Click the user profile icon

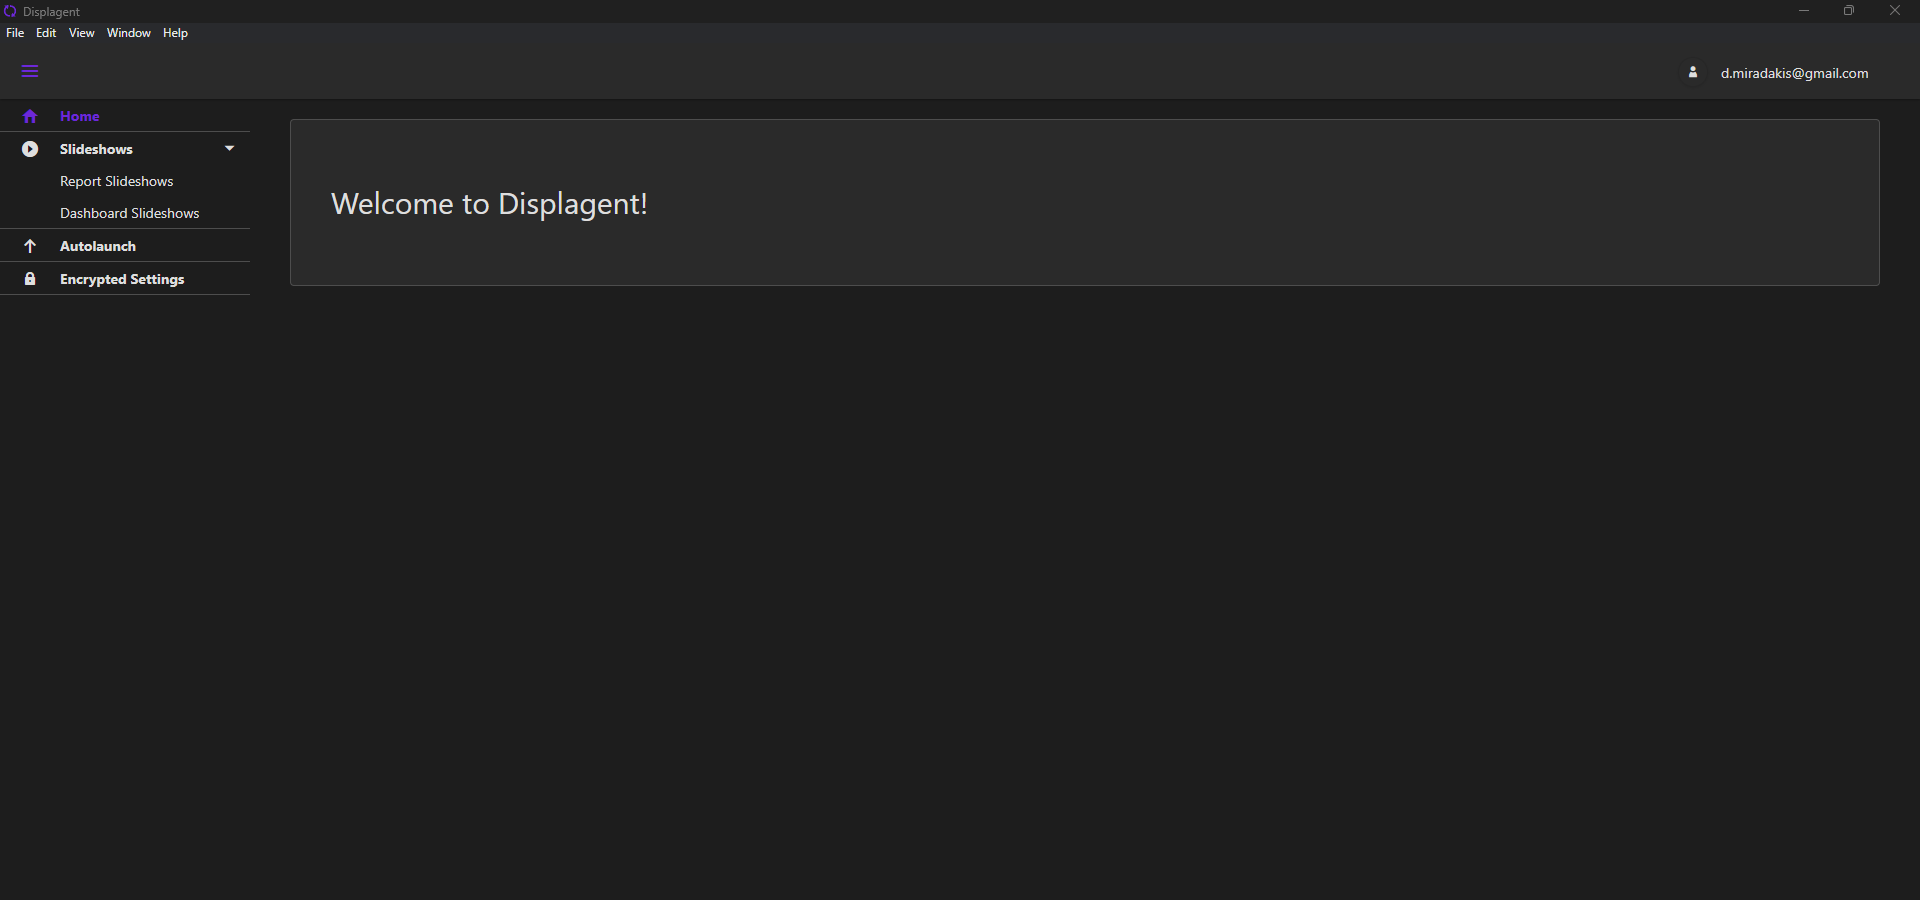coord(1693,72)
